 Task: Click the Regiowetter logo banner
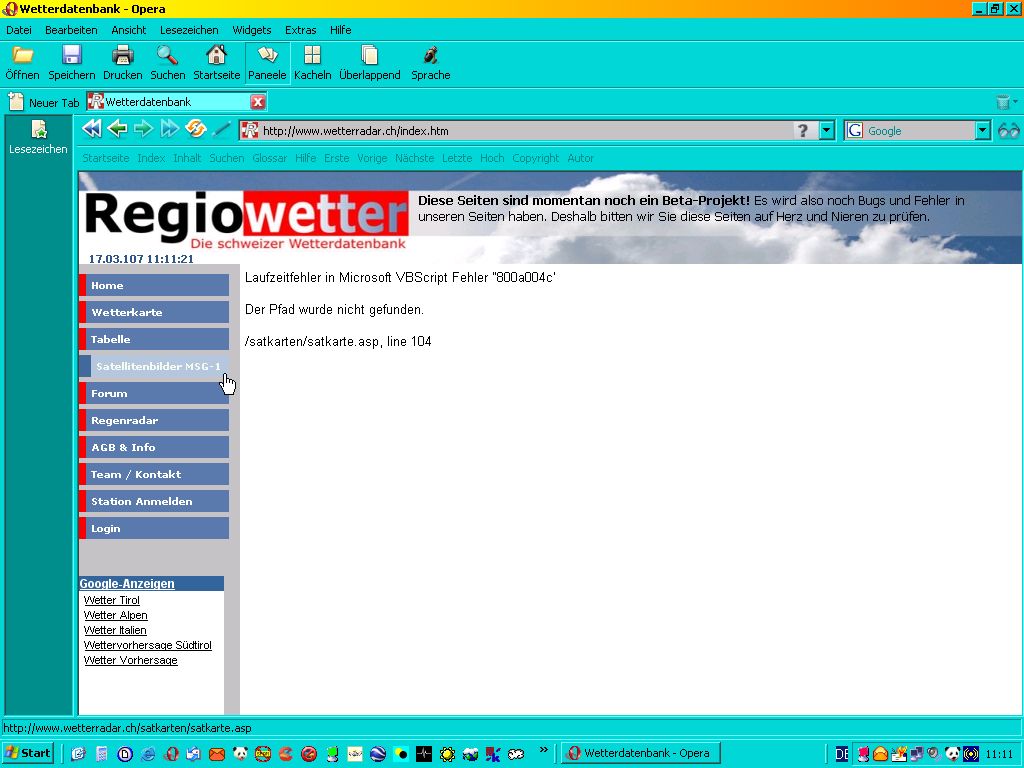[246, 219]
